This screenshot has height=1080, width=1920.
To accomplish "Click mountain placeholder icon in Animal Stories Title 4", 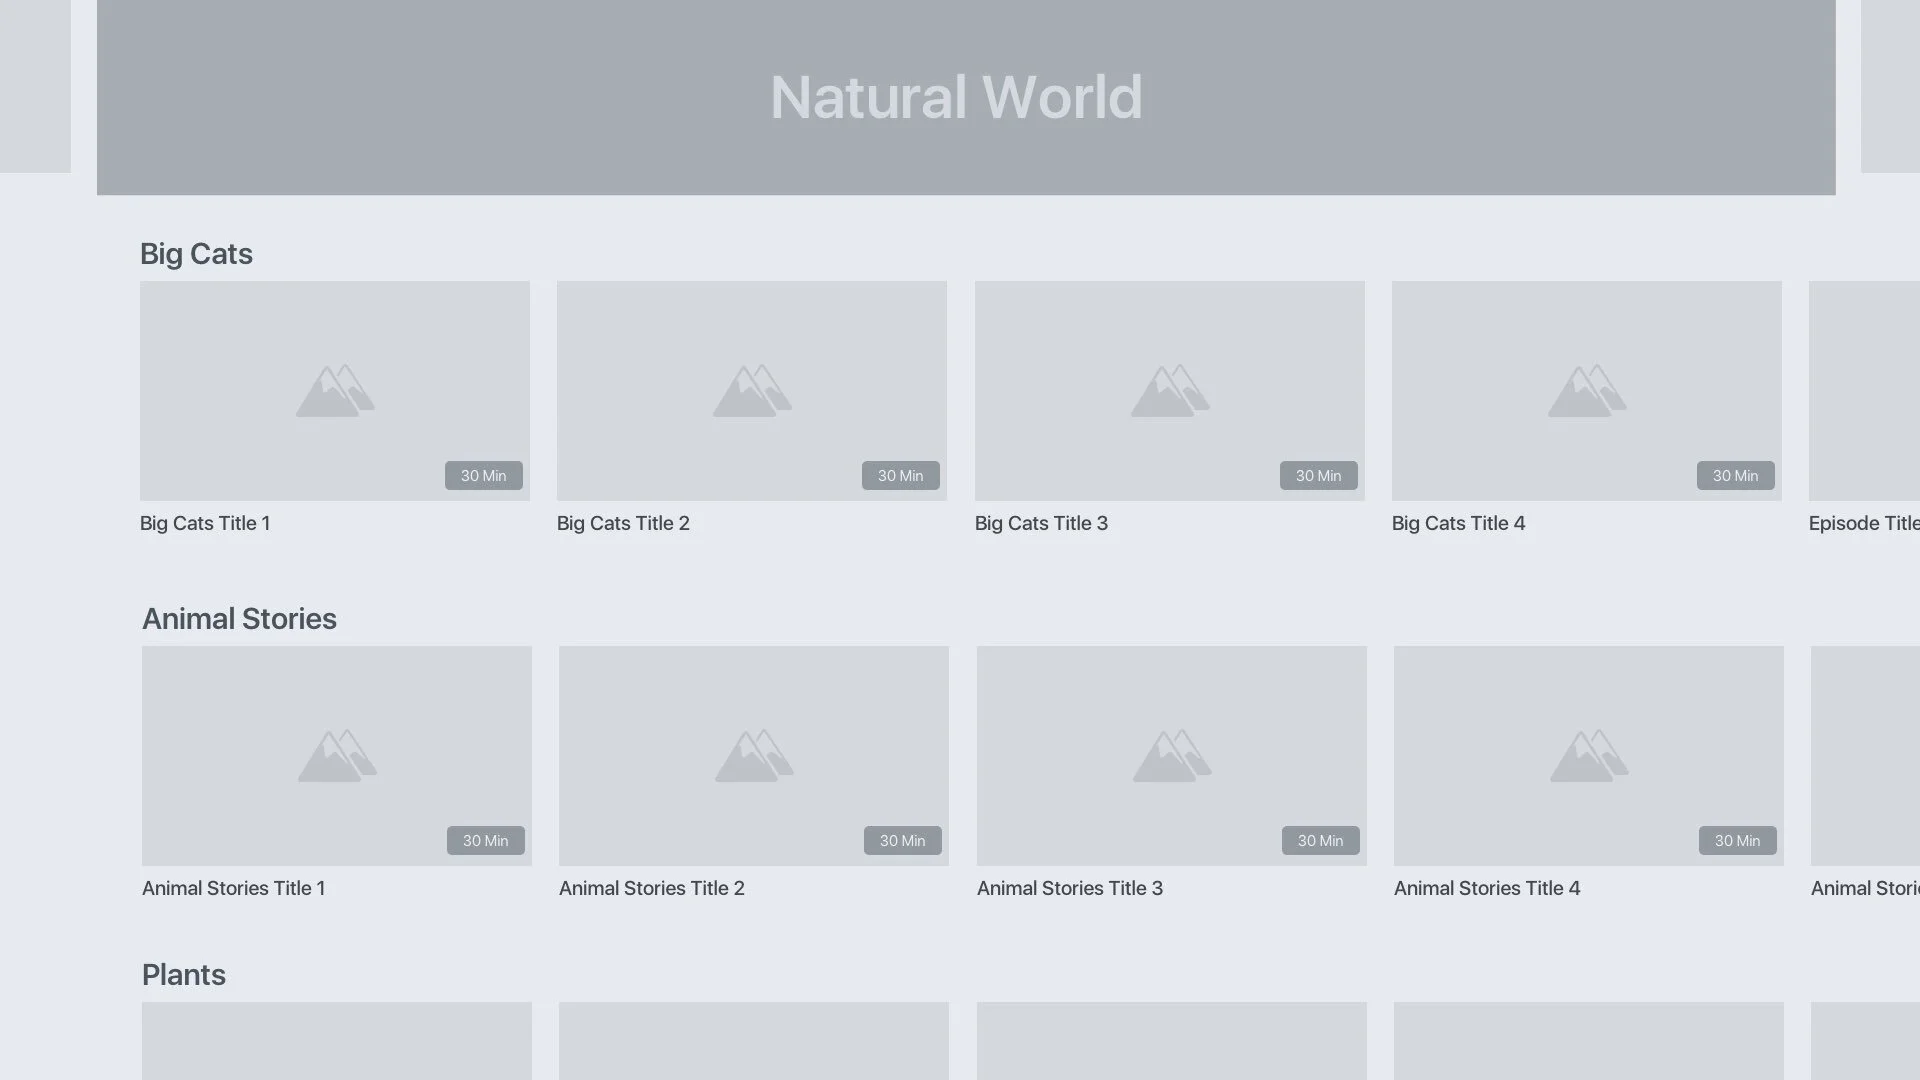I will tap(1589, 756).
